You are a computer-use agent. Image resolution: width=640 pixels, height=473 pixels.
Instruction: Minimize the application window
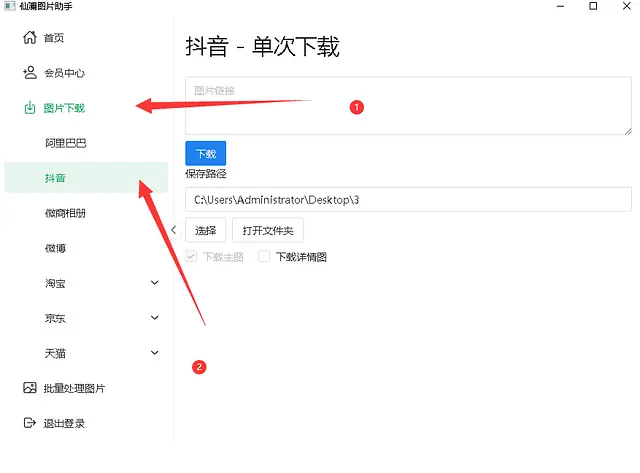coord(560,6)
